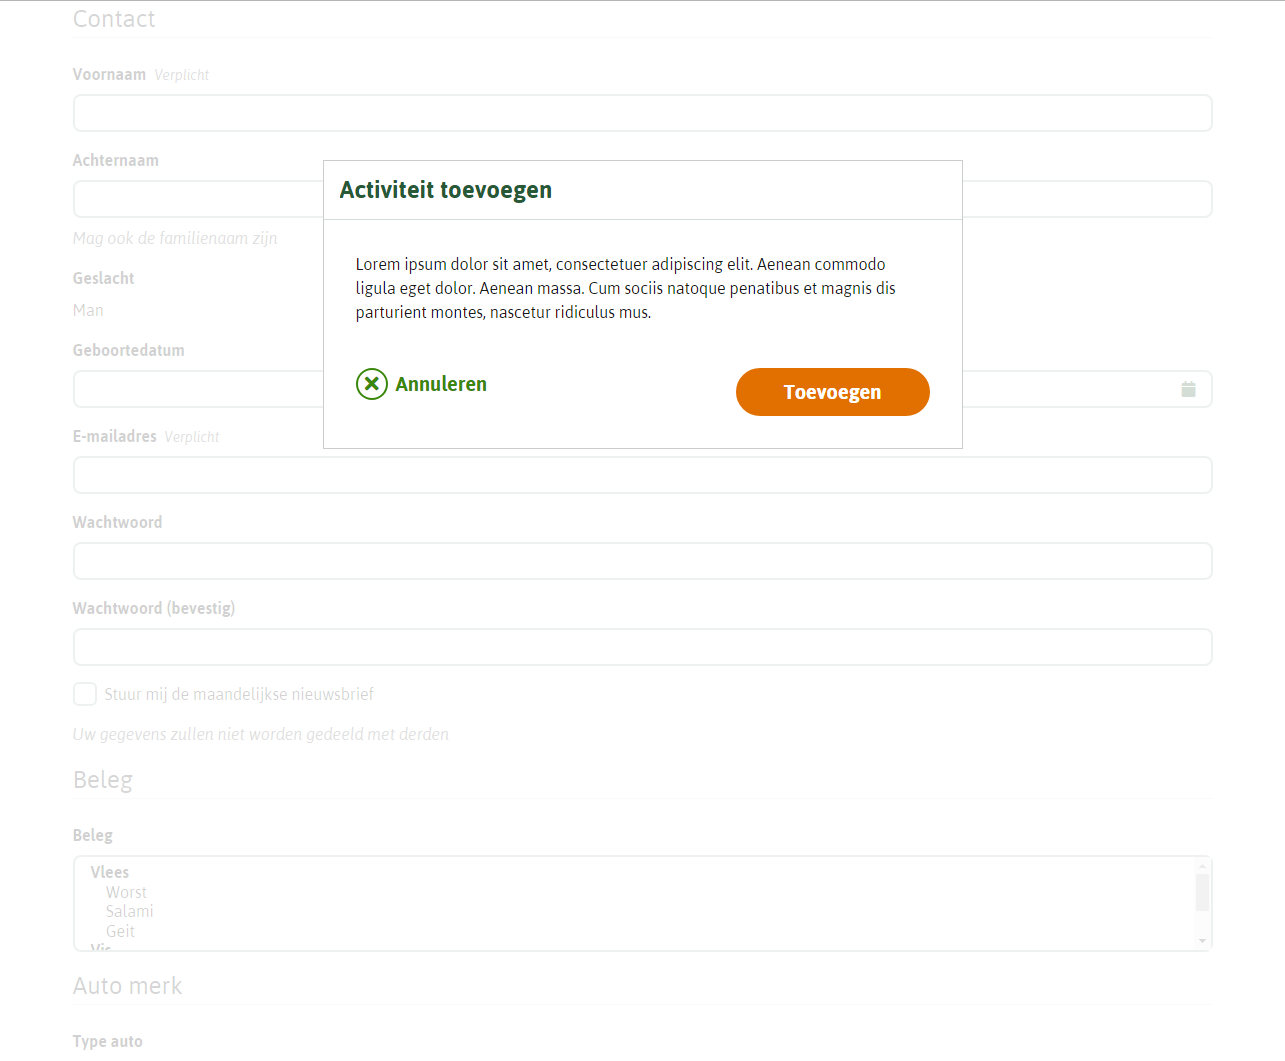This screenshot has height=1061, width=1285.
Task: Select Salami in the Beleg list
Action: click(129, 911)
